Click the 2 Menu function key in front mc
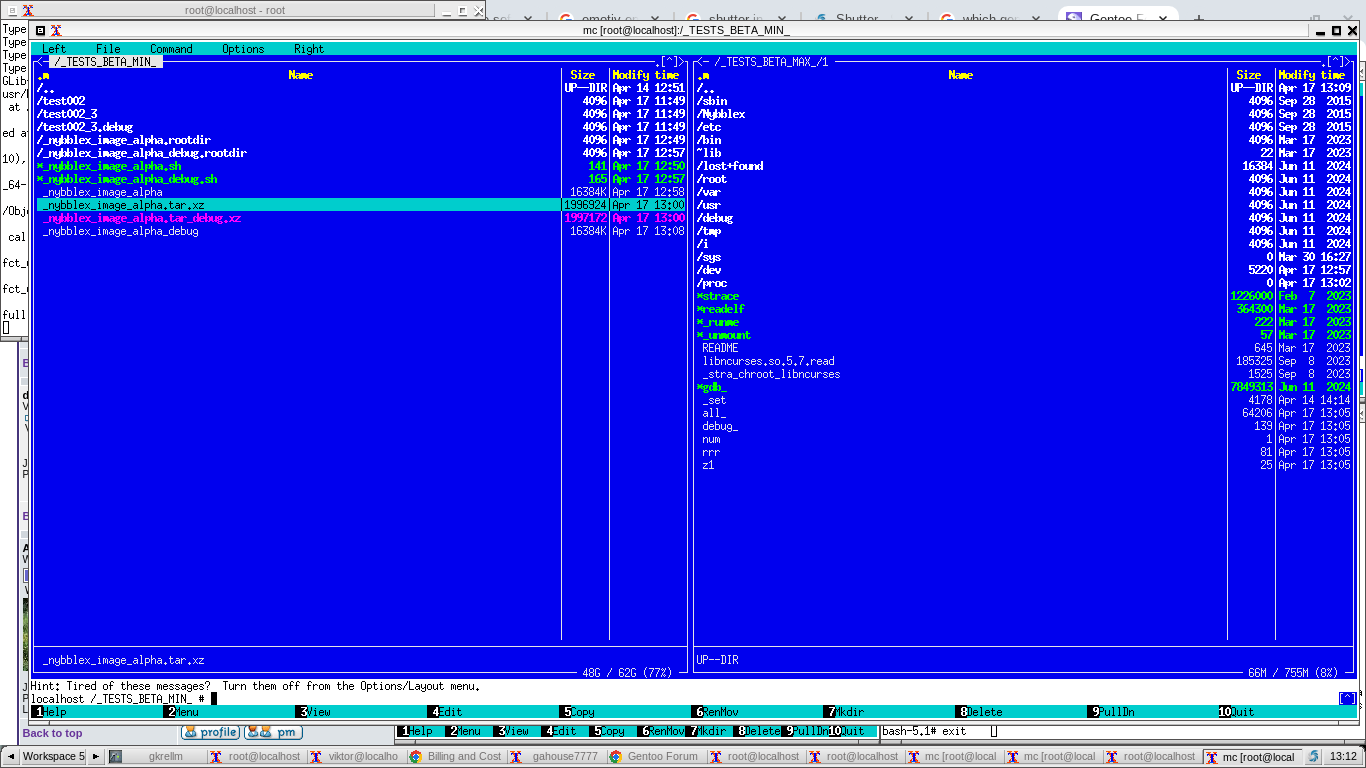 pyautogui.click(x=183, y=712)
